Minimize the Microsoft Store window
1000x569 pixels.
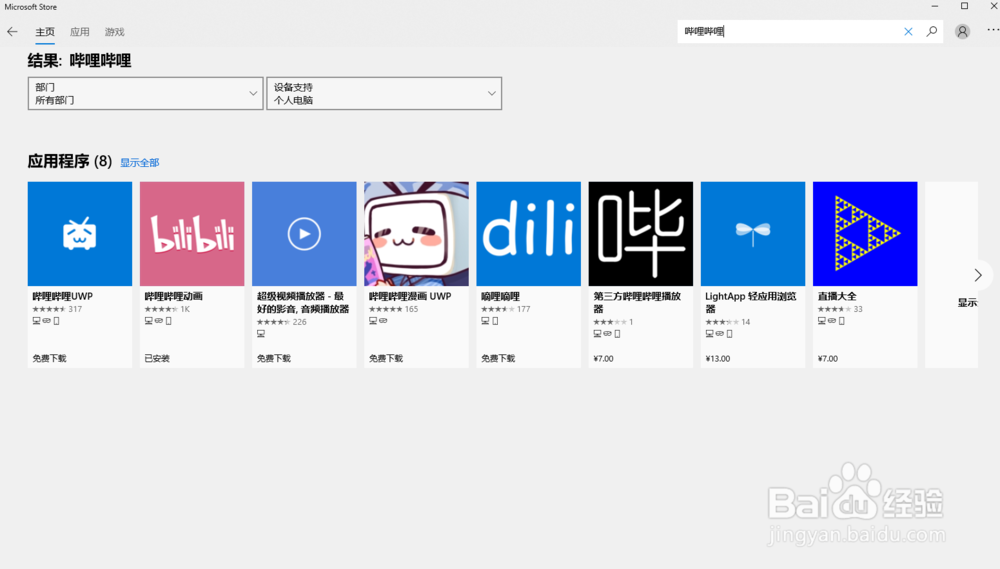click(935, 6)
